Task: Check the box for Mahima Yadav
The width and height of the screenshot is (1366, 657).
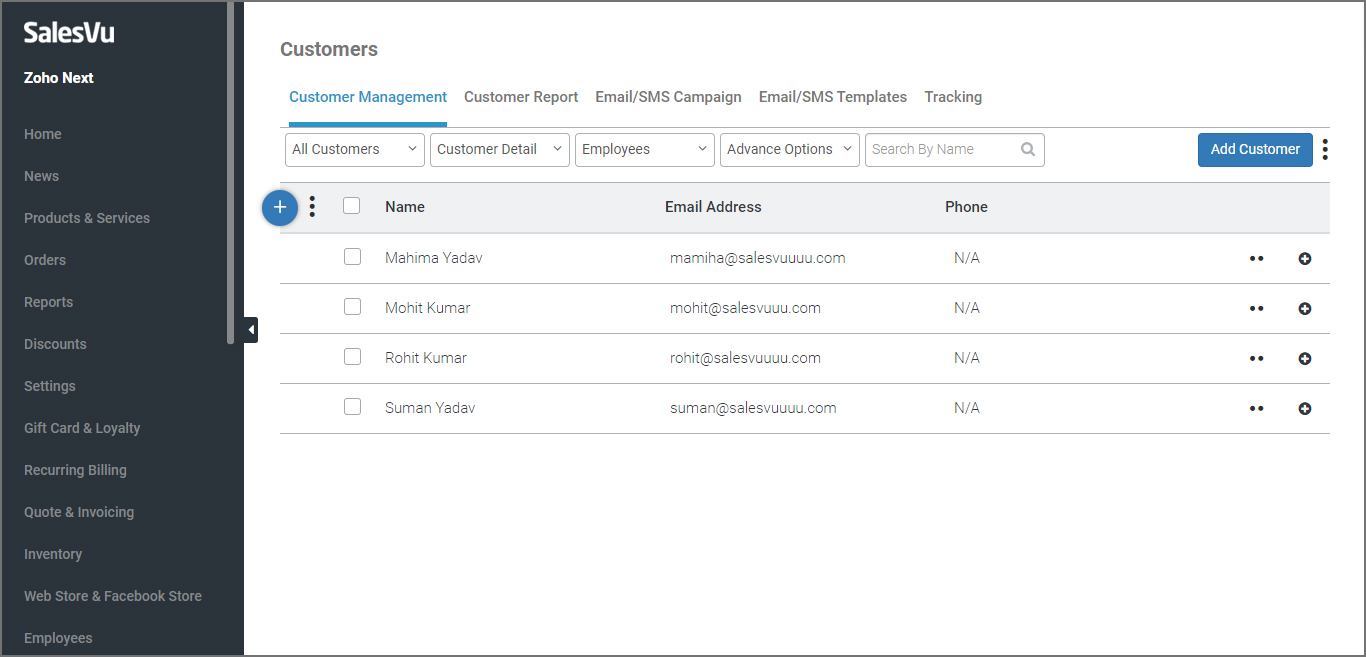Action: tap(352, 257)
